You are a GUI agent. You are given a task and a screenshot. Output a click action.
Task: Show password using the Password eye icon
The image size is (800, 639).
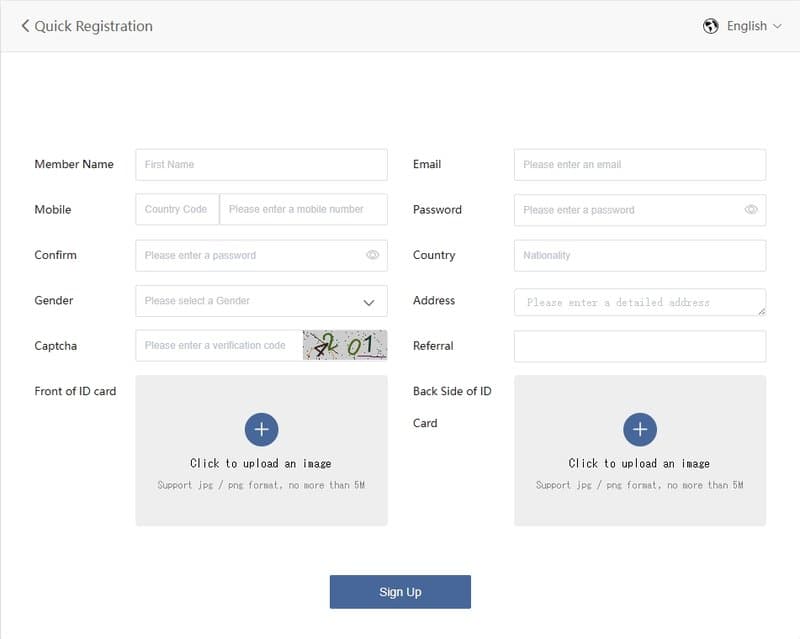pyautogui.click(x=751, y=210)
